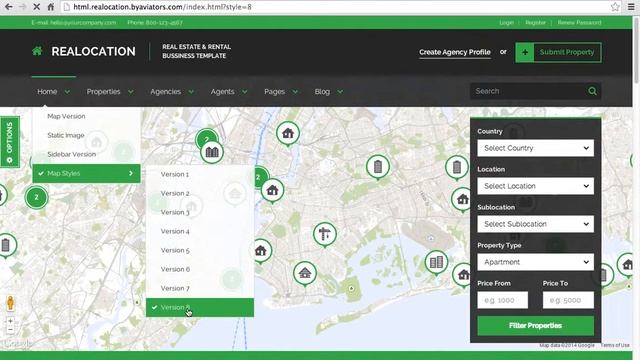Image resolution: width=640 pixels, height=360 pixels.
Task: Bookmark this page with the star
Action: [x=615, y=7]
